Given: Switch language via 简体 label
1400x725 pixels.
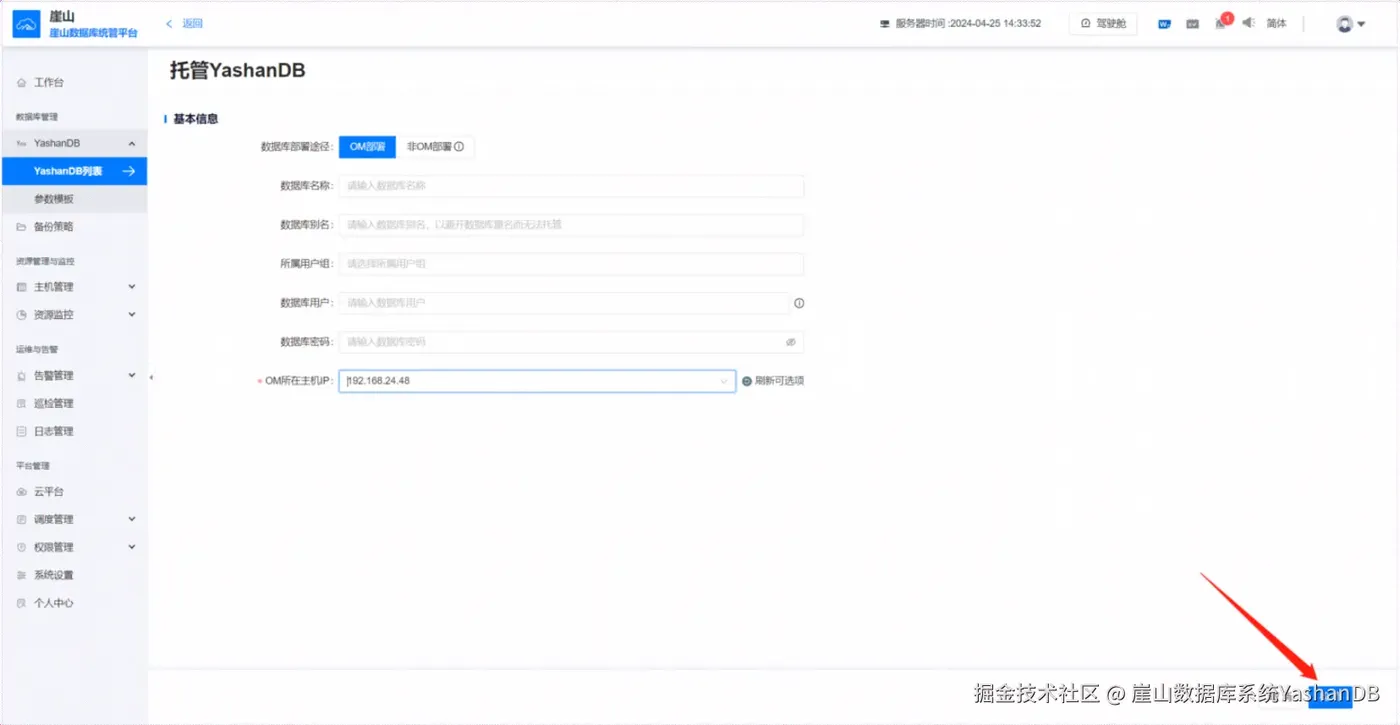Looking at the screenshot, I should pyautogui.click(x=1276, y=23).
